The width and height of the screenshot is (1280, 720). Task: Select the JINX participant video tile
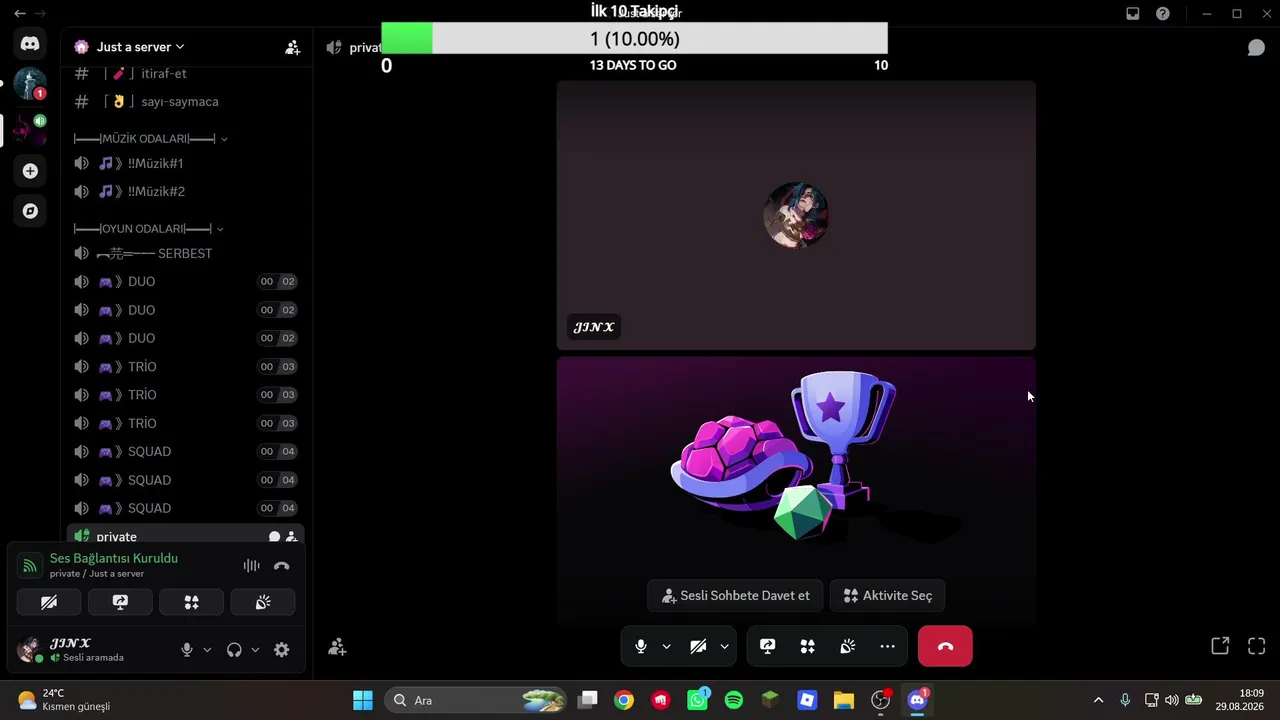796,215
